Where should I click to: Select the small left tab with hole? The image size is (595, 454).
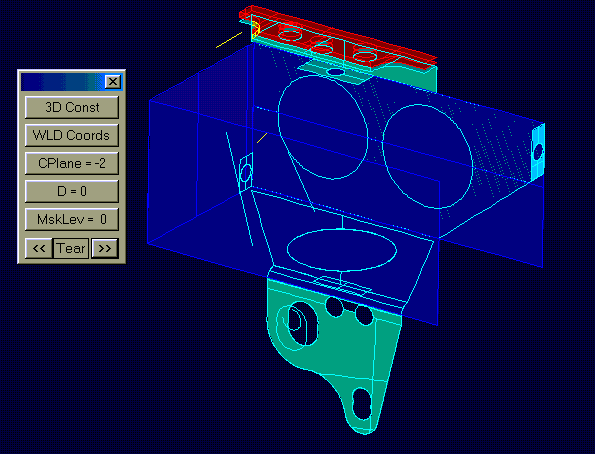(246, 172)
